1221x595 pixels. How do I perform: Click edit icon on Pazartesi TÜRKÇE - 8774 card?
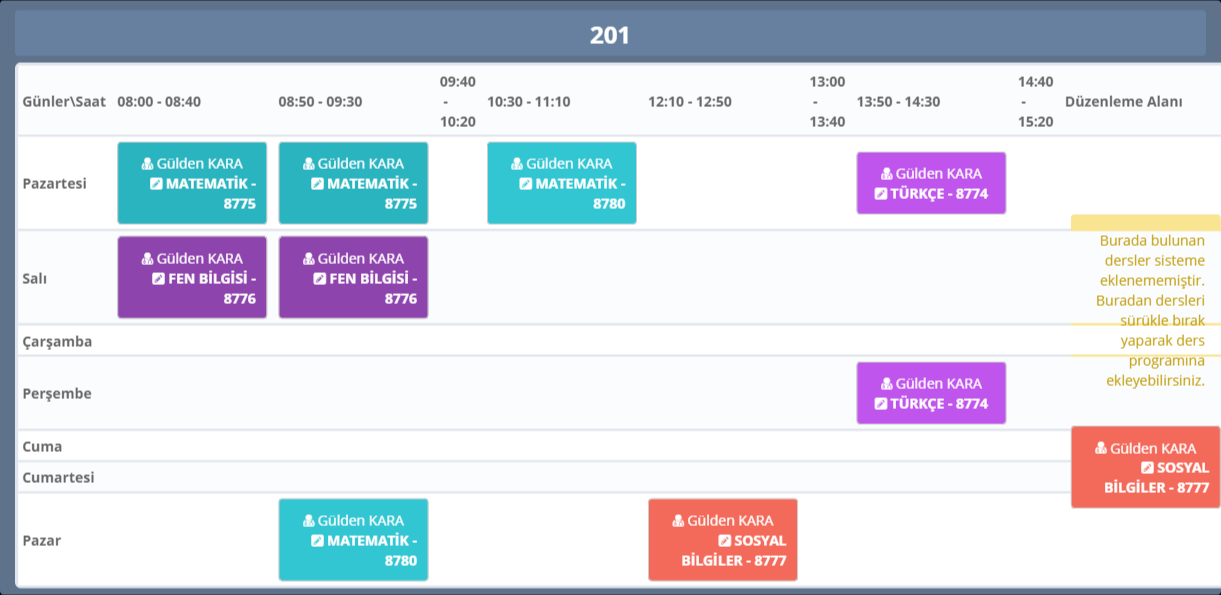coord(881,194)
